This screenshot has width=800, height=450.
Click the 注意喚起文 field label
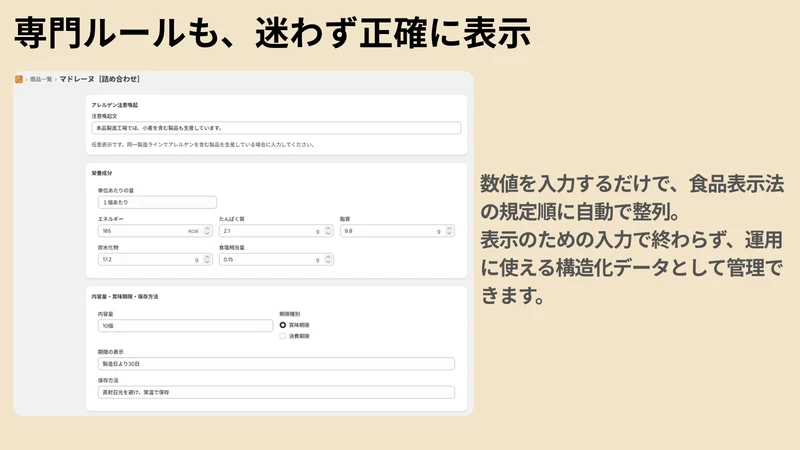click(105, 116)
